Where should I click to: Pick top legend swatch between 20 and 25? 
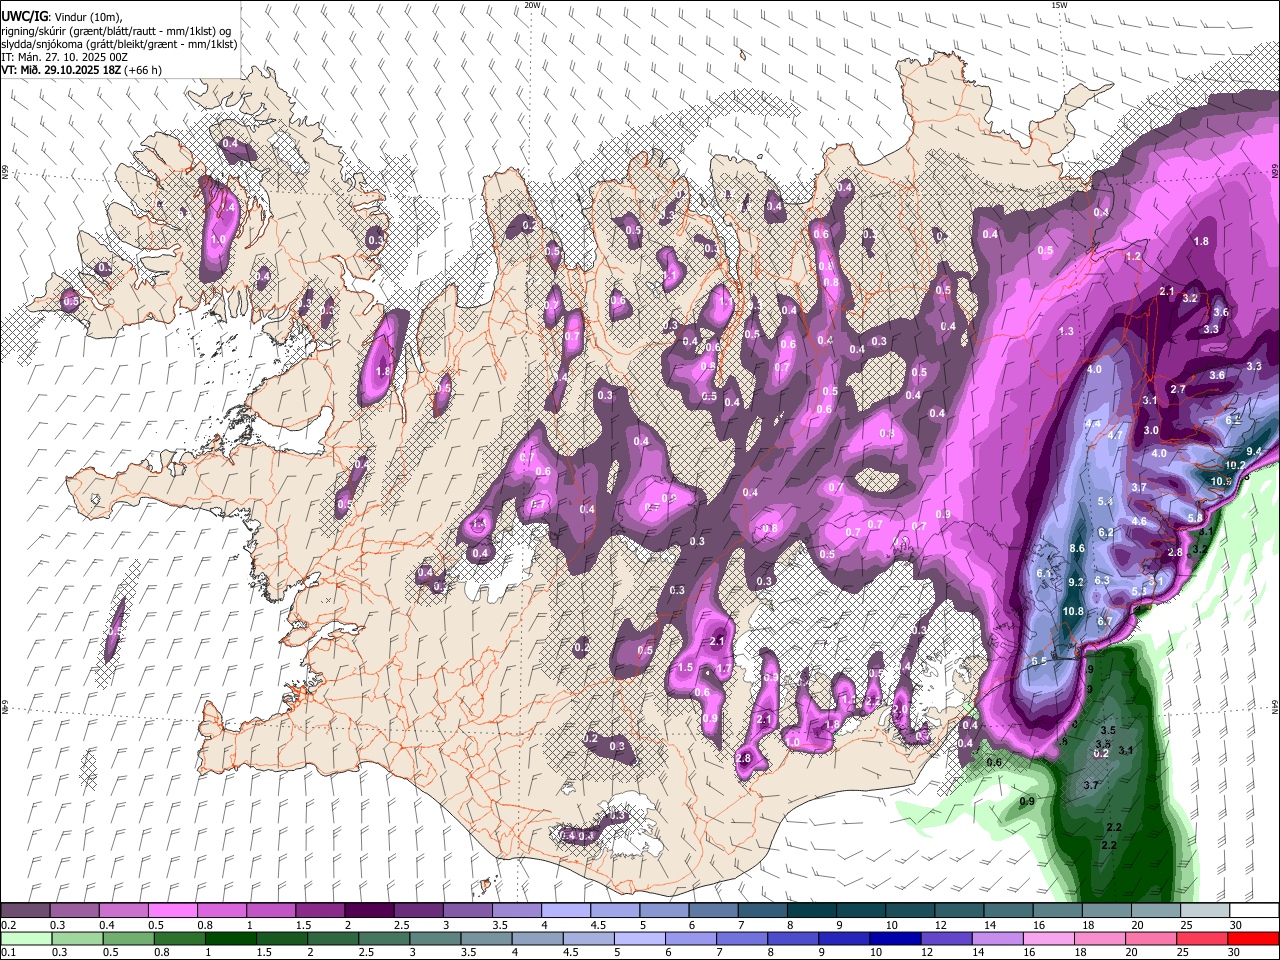(1156, 910)
